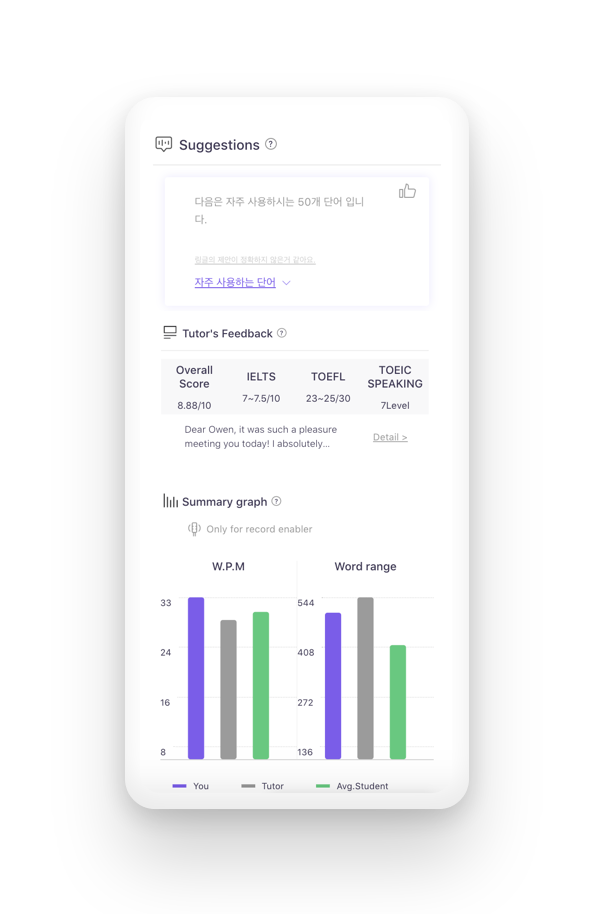The height and width of the screenshot is (914, 601).
Task: Select the IELTS score column
Action: [x=261, y=387]
